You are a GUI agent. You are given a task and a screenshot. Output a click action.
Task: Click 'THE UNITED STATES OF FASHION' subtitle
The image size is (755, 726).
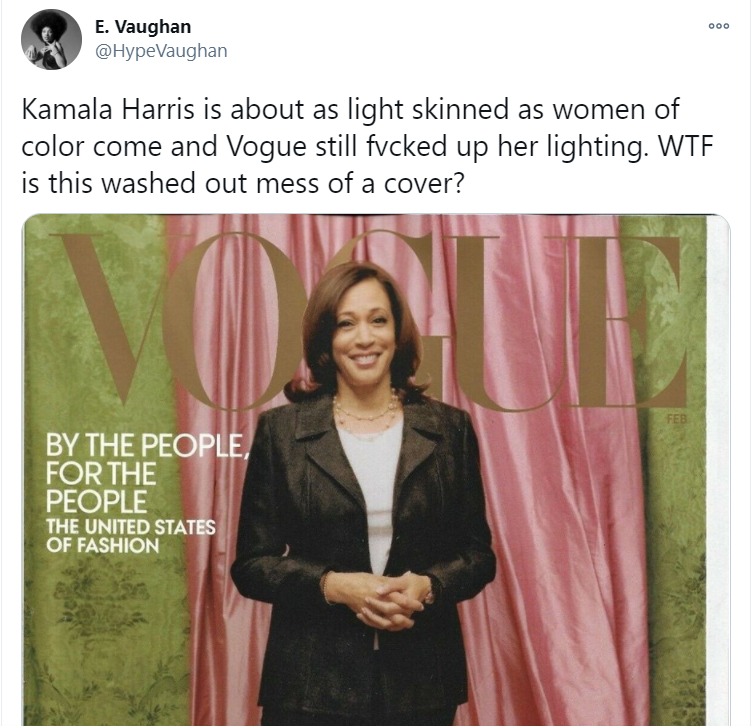[x=130, y=536]
